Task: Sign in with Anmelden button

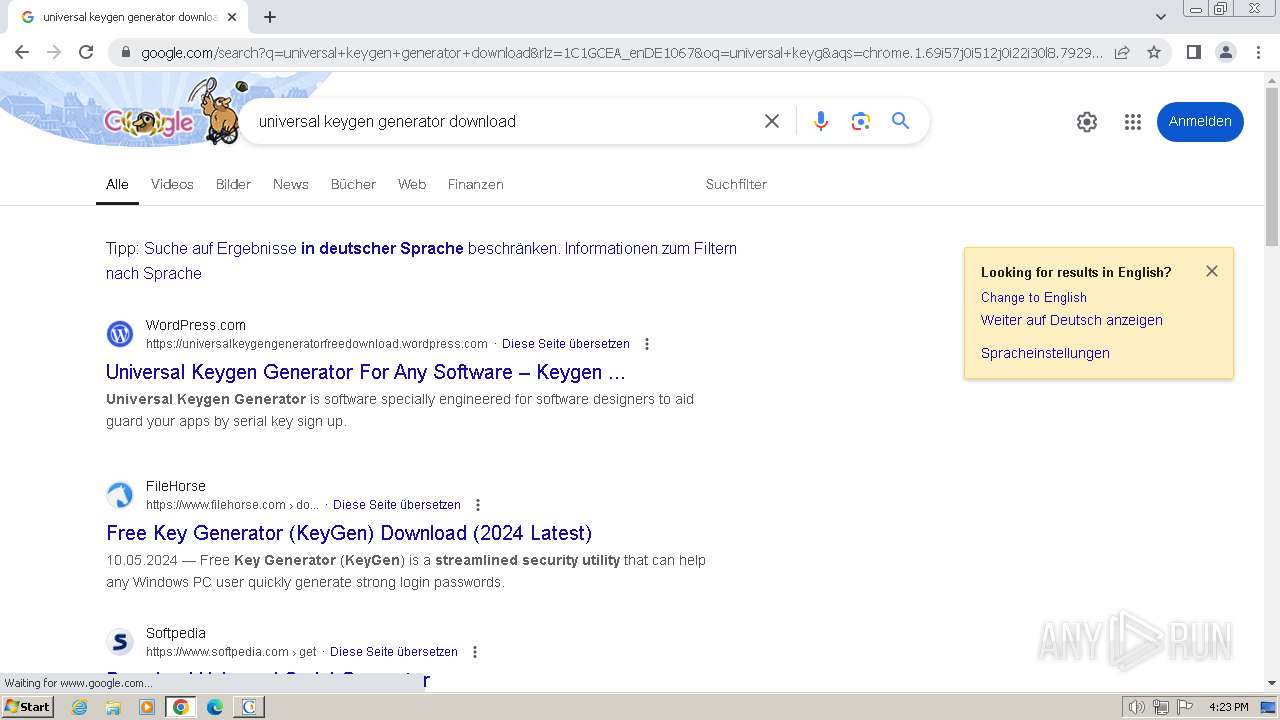Action: pos(1200,122)
